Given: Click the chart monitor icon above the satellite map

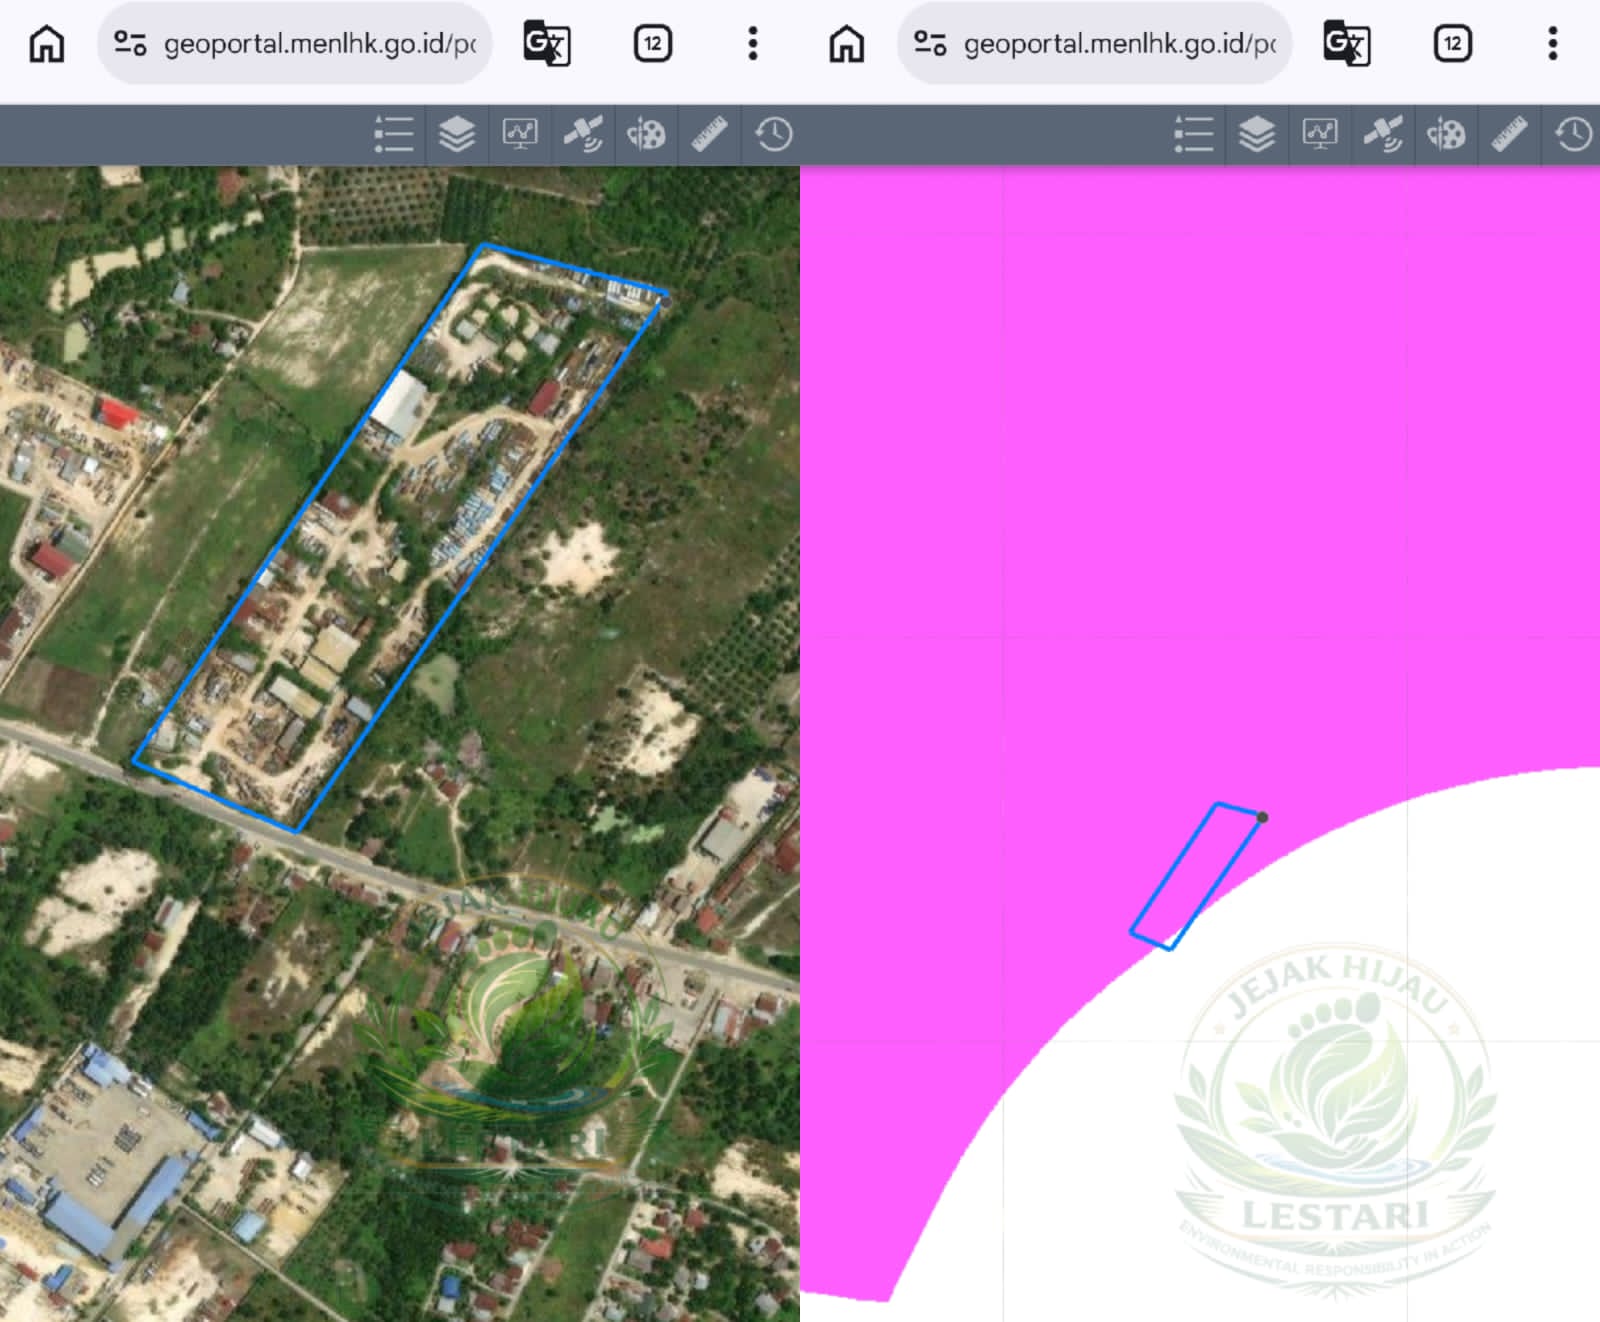Looking at the screenshot, I should click(x=519, y=134).
